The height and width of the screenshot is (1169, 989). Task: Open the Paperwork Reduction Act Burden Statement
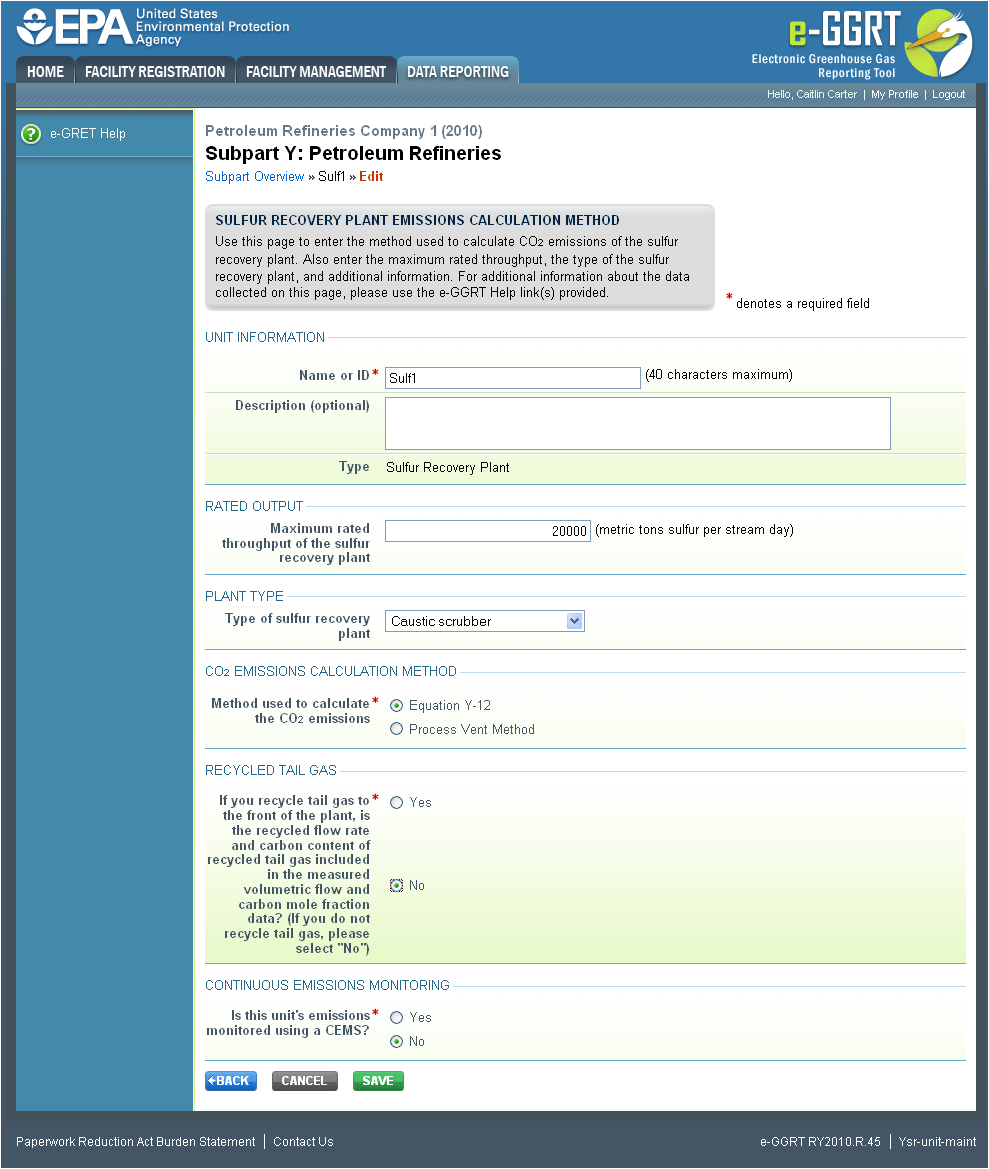(x=136, y=1141)
